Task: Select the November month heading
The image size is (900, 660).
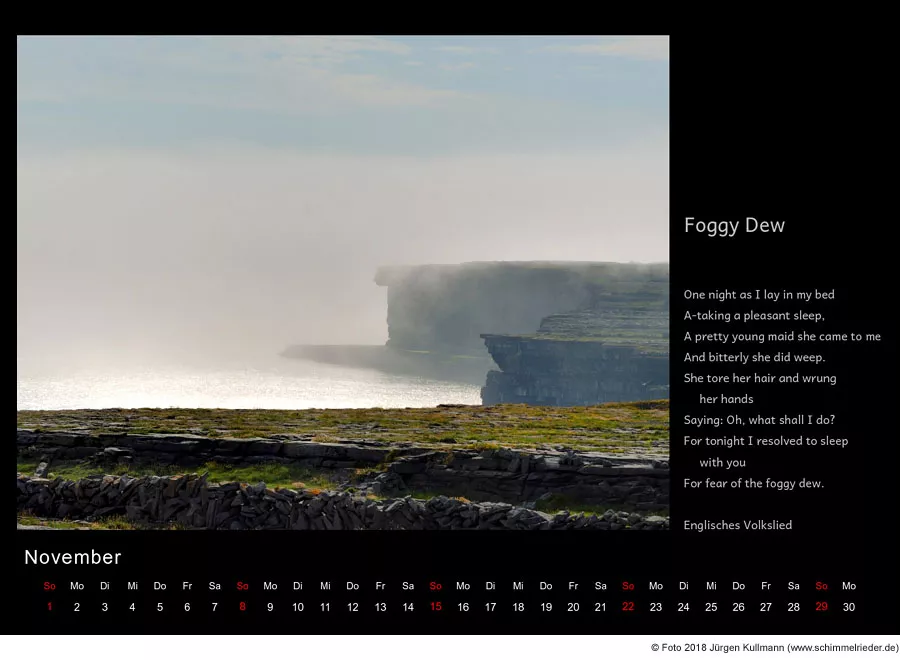Action: [x=73, y=557]
